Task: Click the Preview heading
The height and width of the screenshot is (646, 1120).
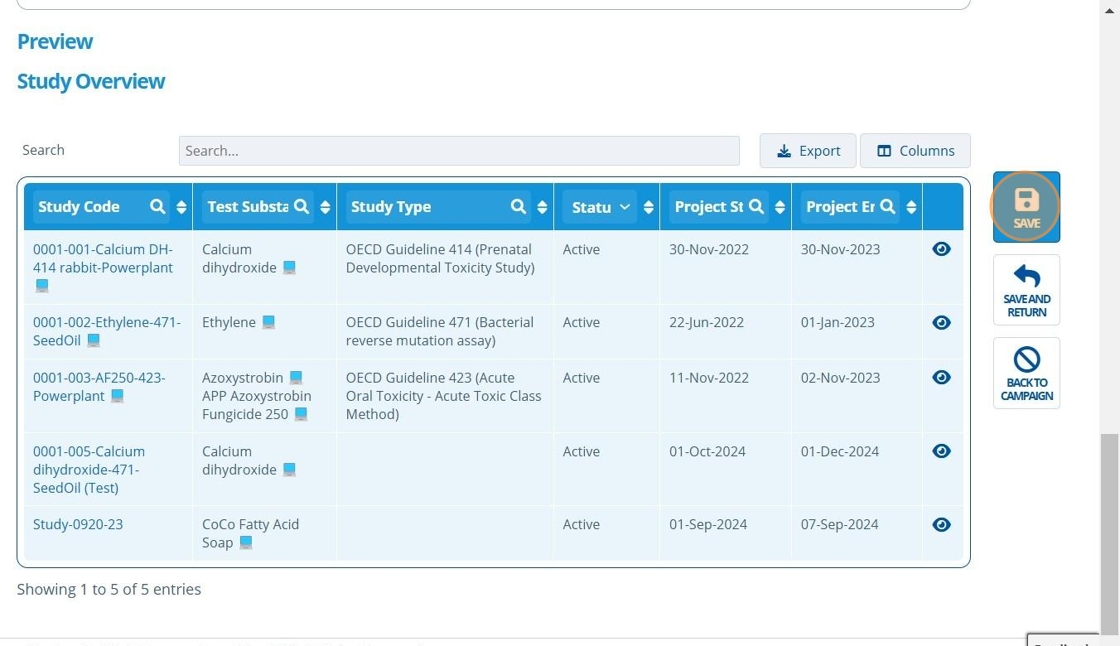Action: coord(55,41)
